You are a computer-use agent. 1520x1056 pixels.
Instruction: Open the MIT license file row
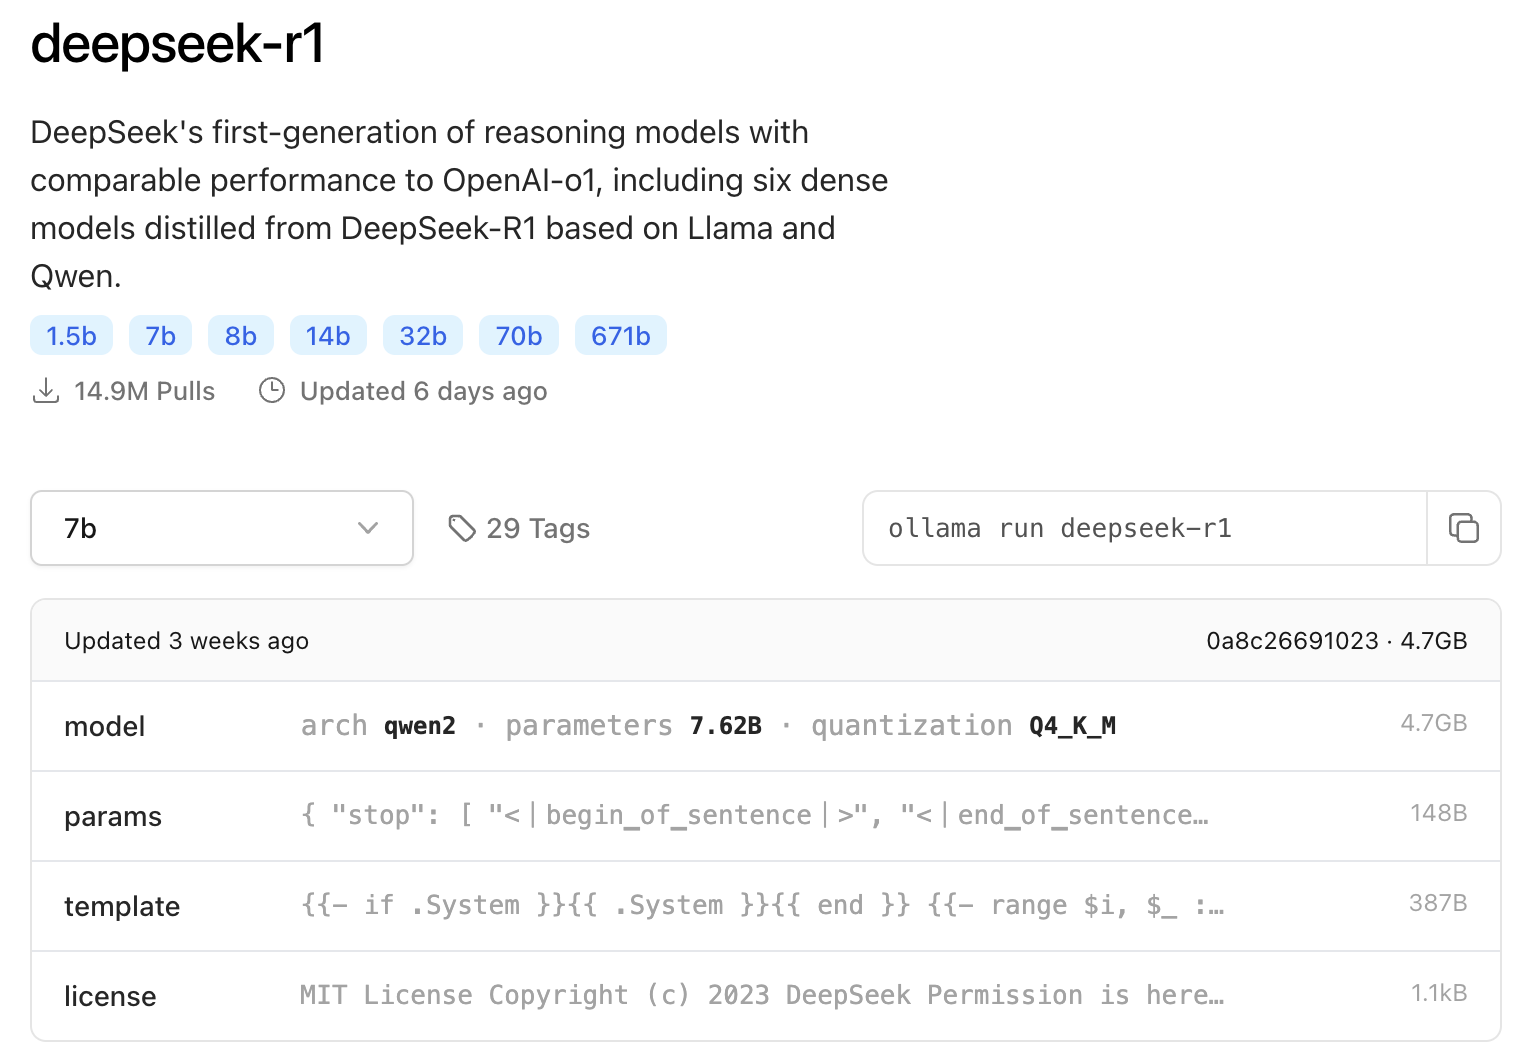pos(765,996)
